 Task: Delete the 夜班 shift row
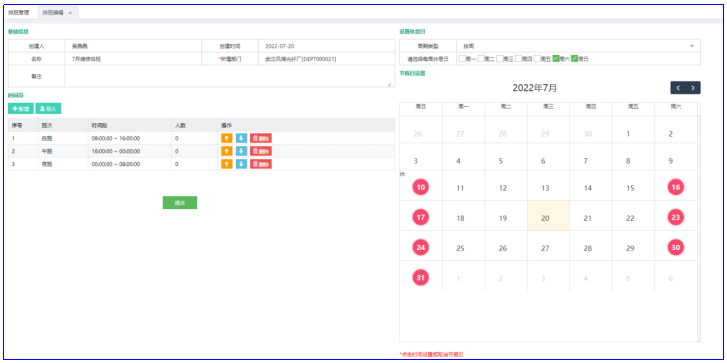click(261, 164)
